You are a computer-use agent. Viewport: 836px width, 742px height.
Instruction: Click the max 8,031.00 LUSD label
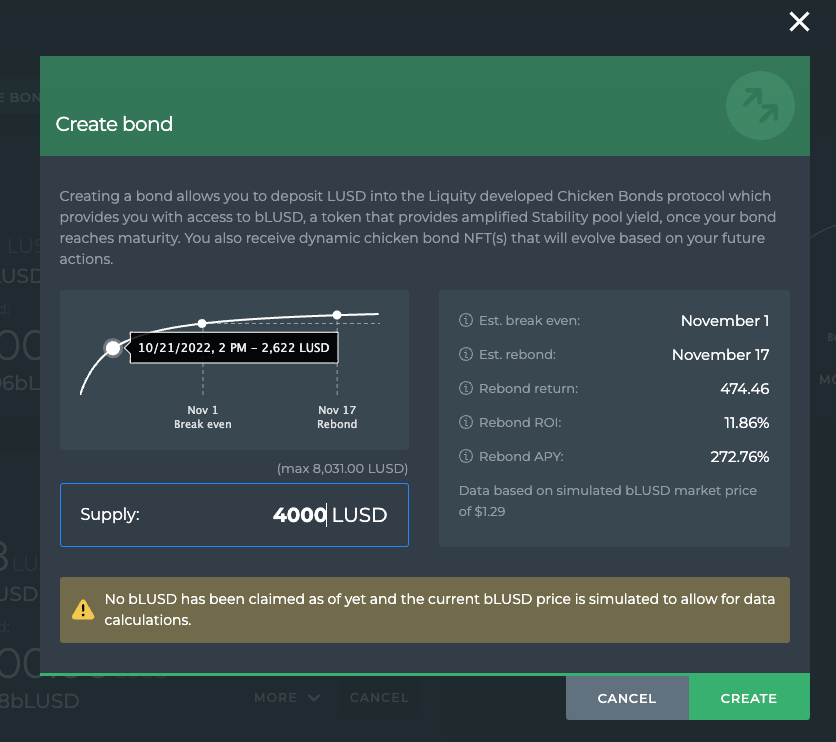342,469
